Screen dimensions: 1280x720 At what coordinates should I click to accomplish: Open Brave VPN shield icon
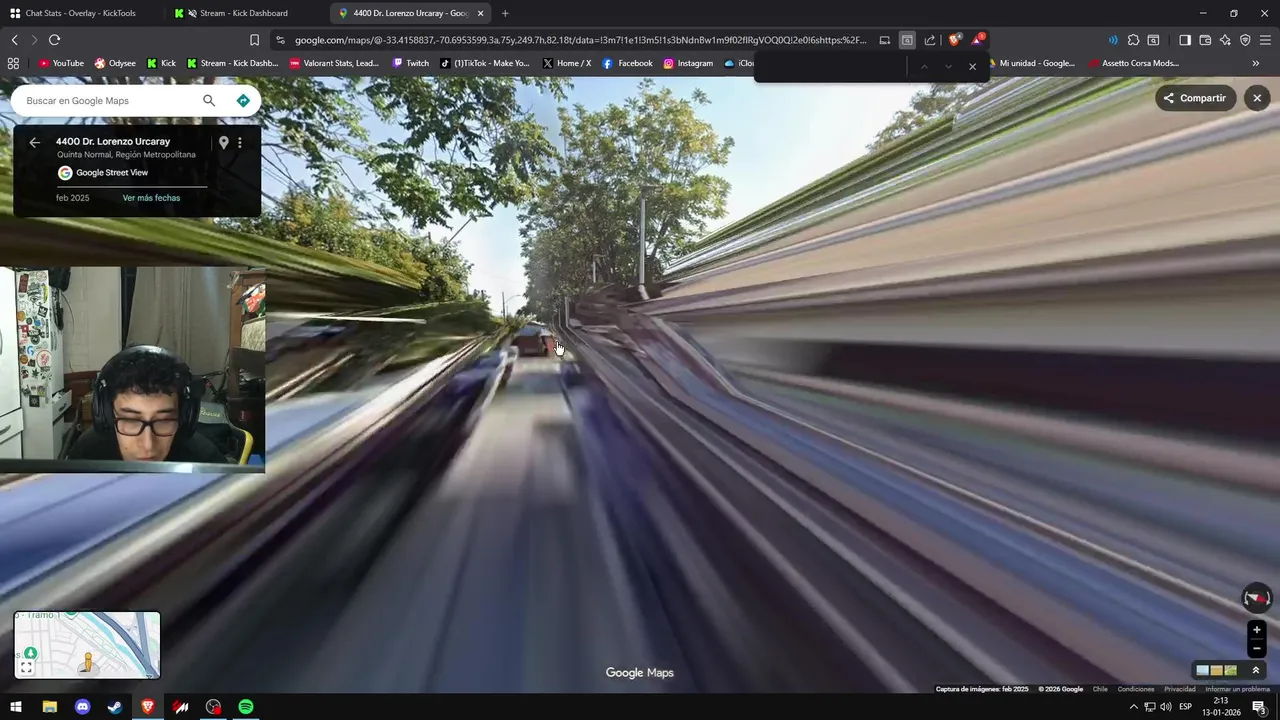pyautogui.click(x=1245, y=40)
